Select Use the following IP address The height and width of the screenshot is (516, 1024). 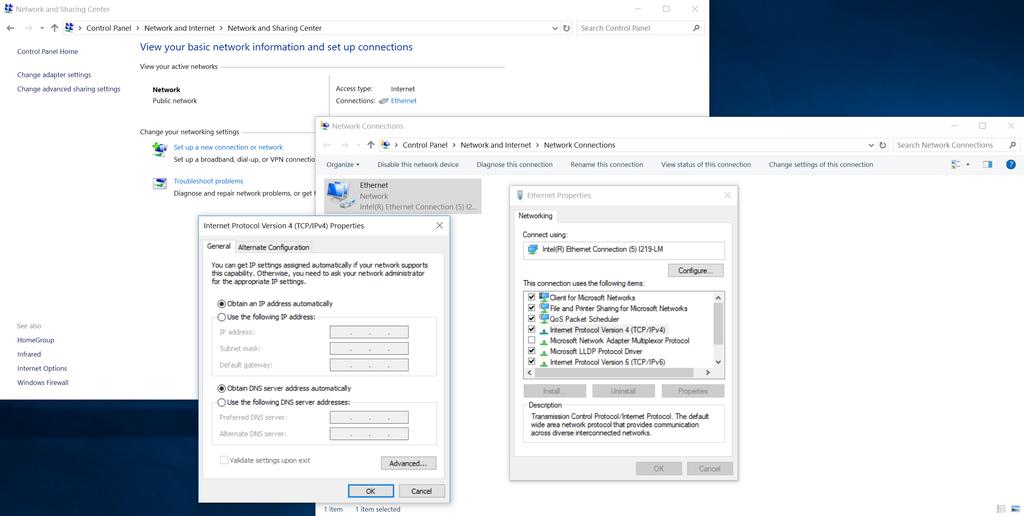pyautogui.click(x=221, y=317)
